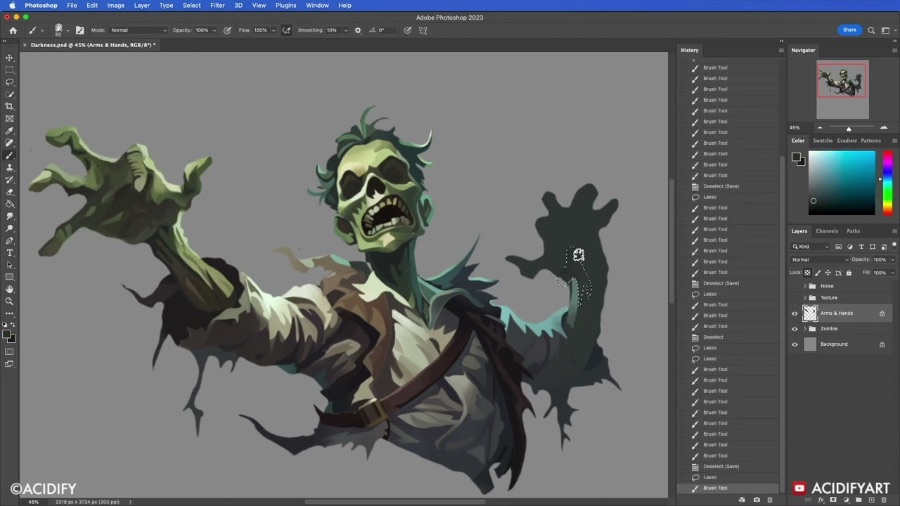The image size is (900, 506).
Task: Open the Window menu
Action: [x=317, y=5]
